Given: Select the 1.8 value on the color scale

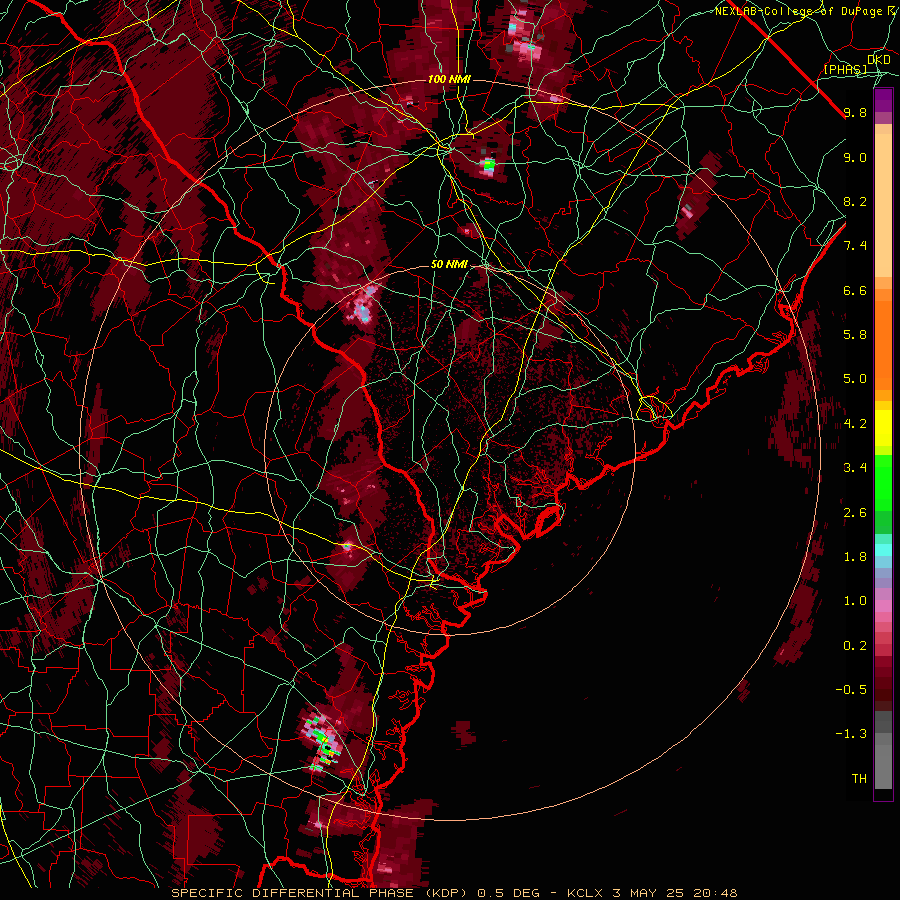Looking at the screenshot, I should [855, 557].
